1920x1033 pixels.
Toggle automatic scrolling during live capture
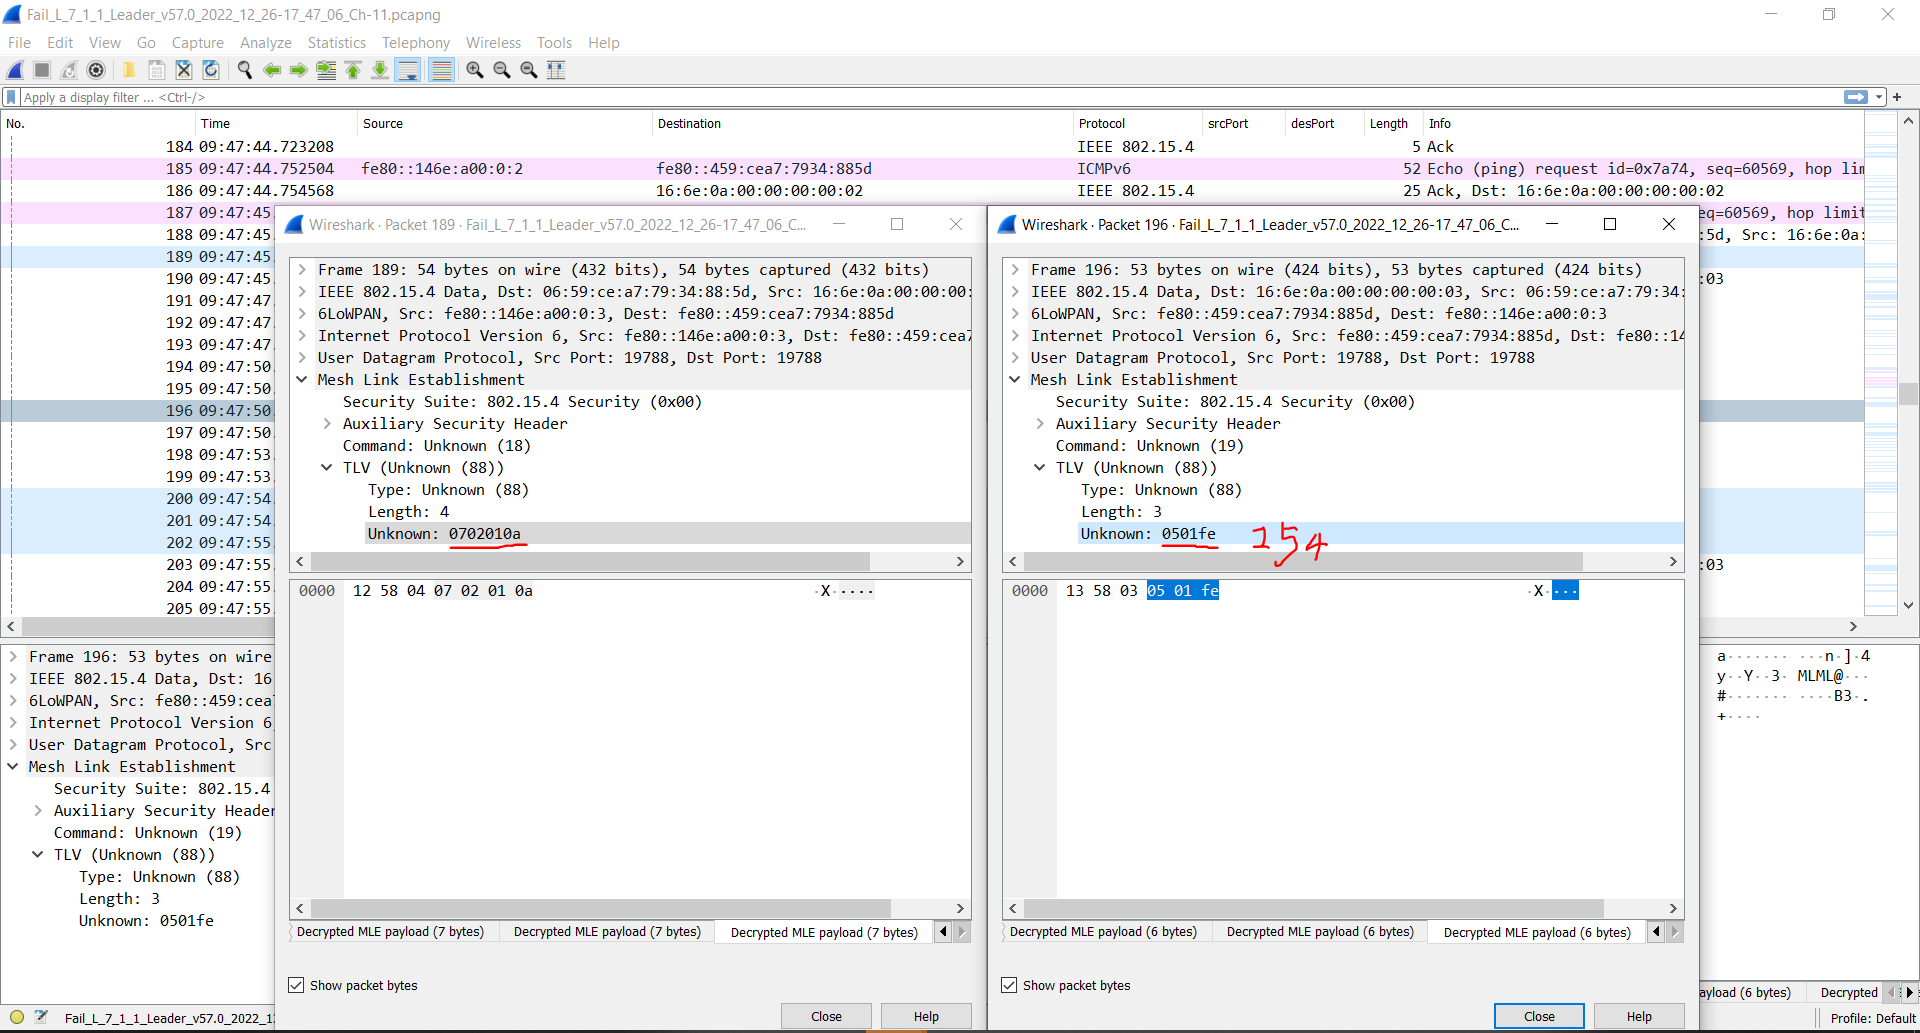(x=408, y=70)
